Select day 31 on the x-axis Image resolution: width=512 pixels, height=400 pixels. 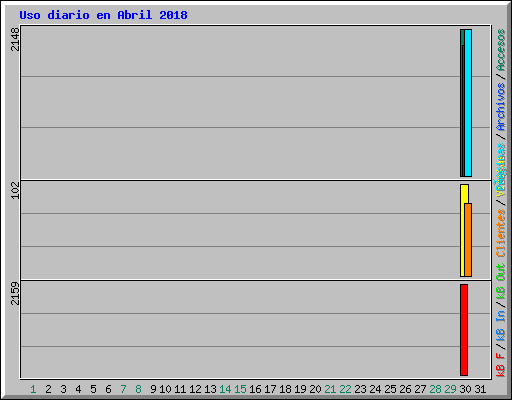(x=480, y=389)
